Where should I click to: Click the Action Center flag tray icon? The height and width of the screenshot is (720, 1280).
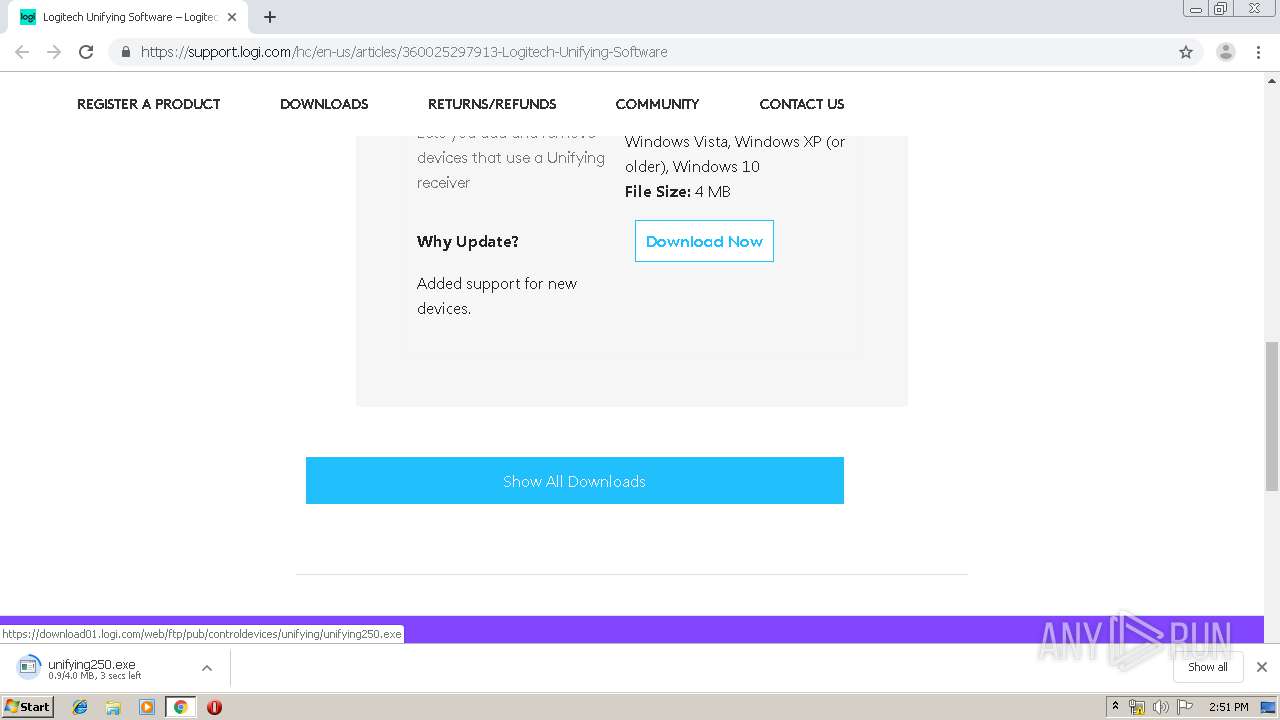(x=1185, y=707)
